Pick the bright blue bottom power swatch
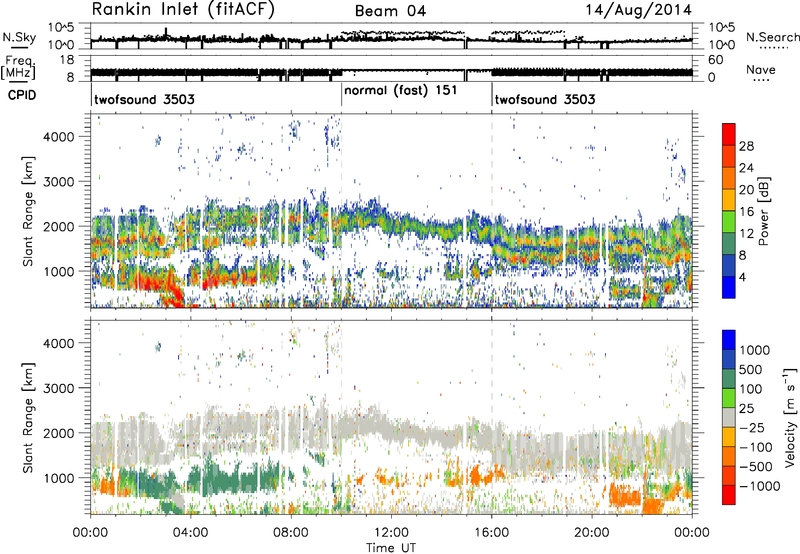 click(x=729, y=287)
